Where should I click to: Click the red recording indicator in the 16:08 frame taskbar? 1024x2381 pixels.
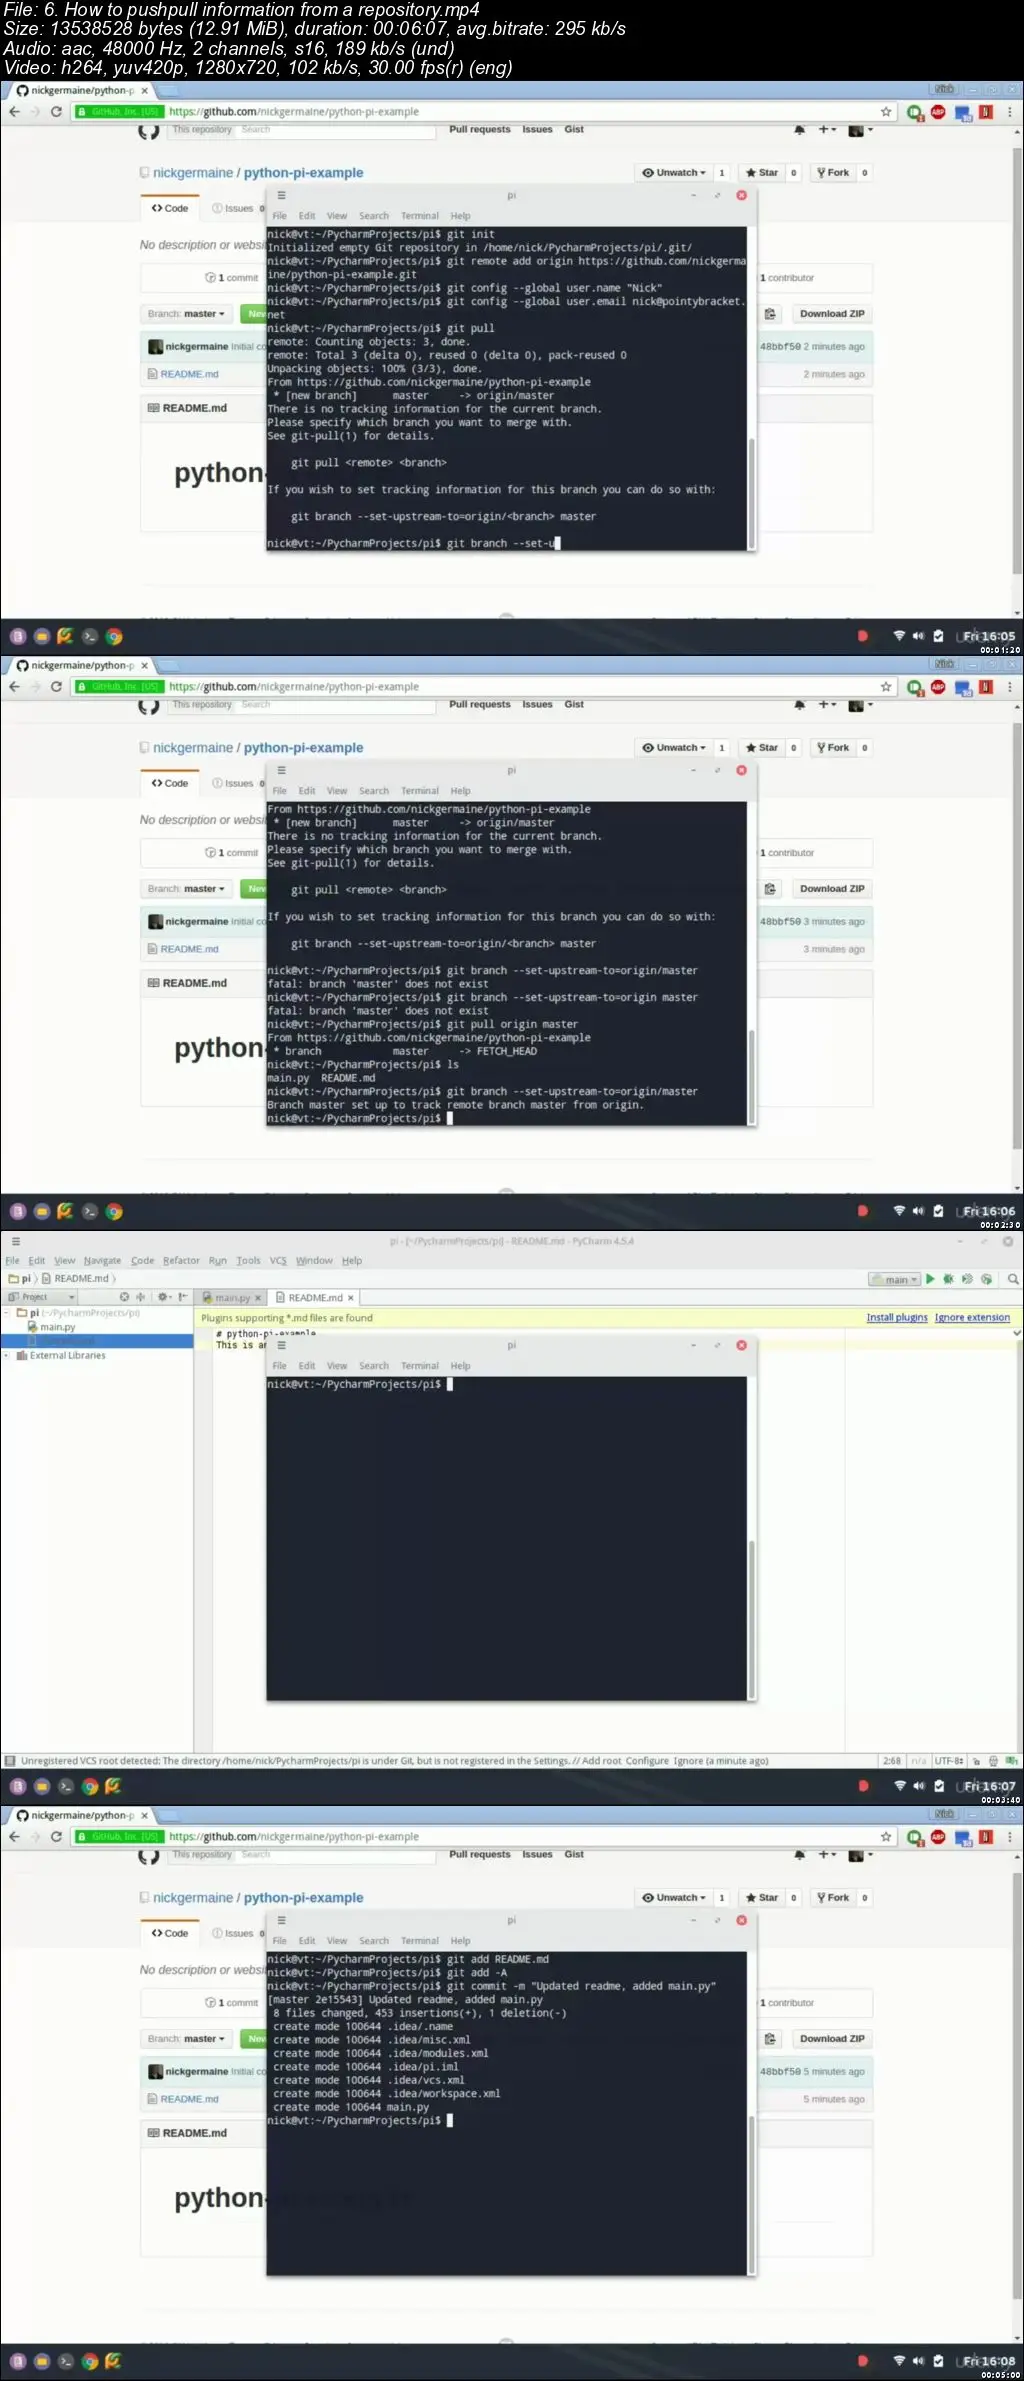(863, 2361)
